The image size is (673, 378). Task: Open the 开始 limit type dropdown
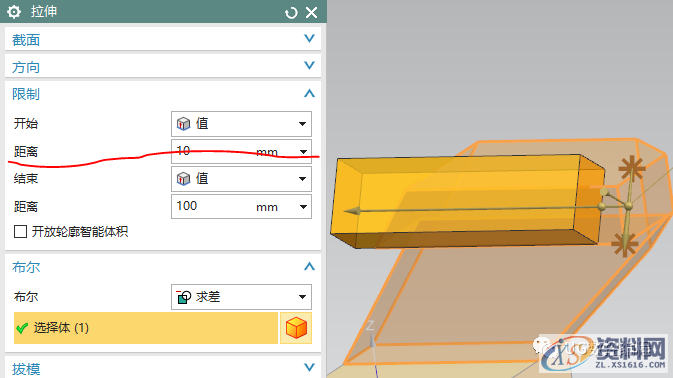241,124
